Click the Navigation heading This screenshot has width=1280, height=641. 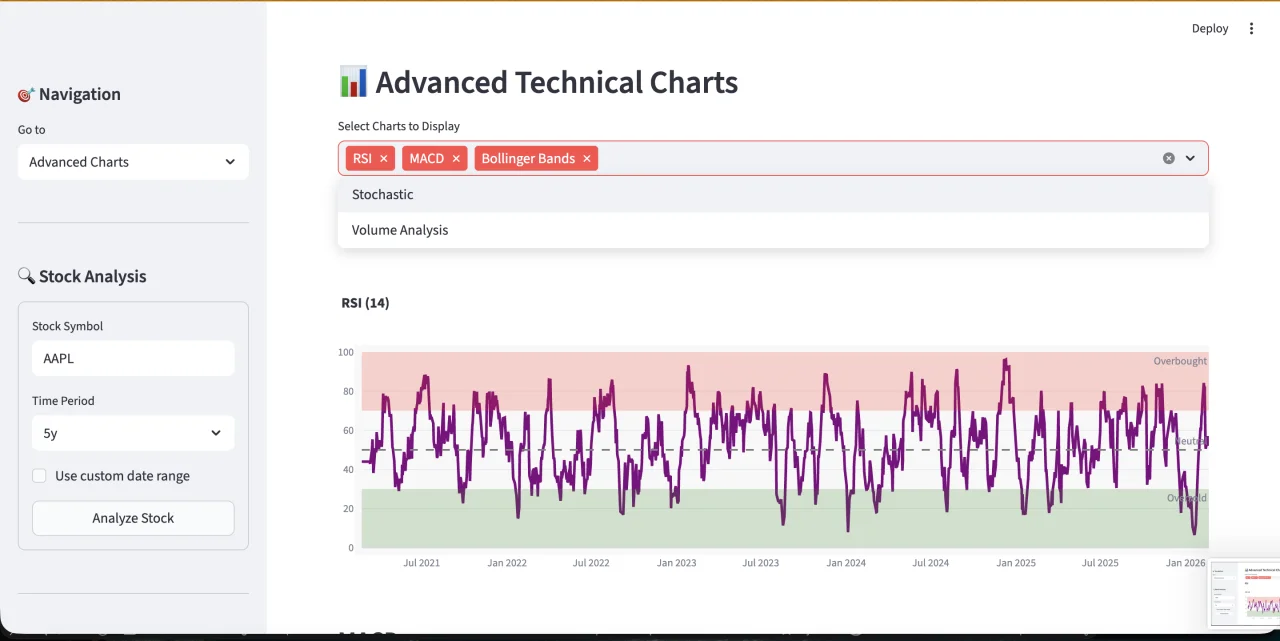pyautogui.click(x=69, y=94)
